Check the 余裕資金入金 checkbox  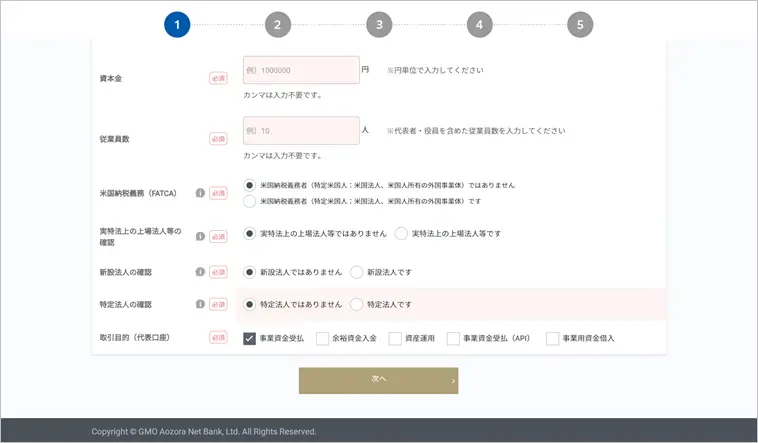[x=322, y=338]
